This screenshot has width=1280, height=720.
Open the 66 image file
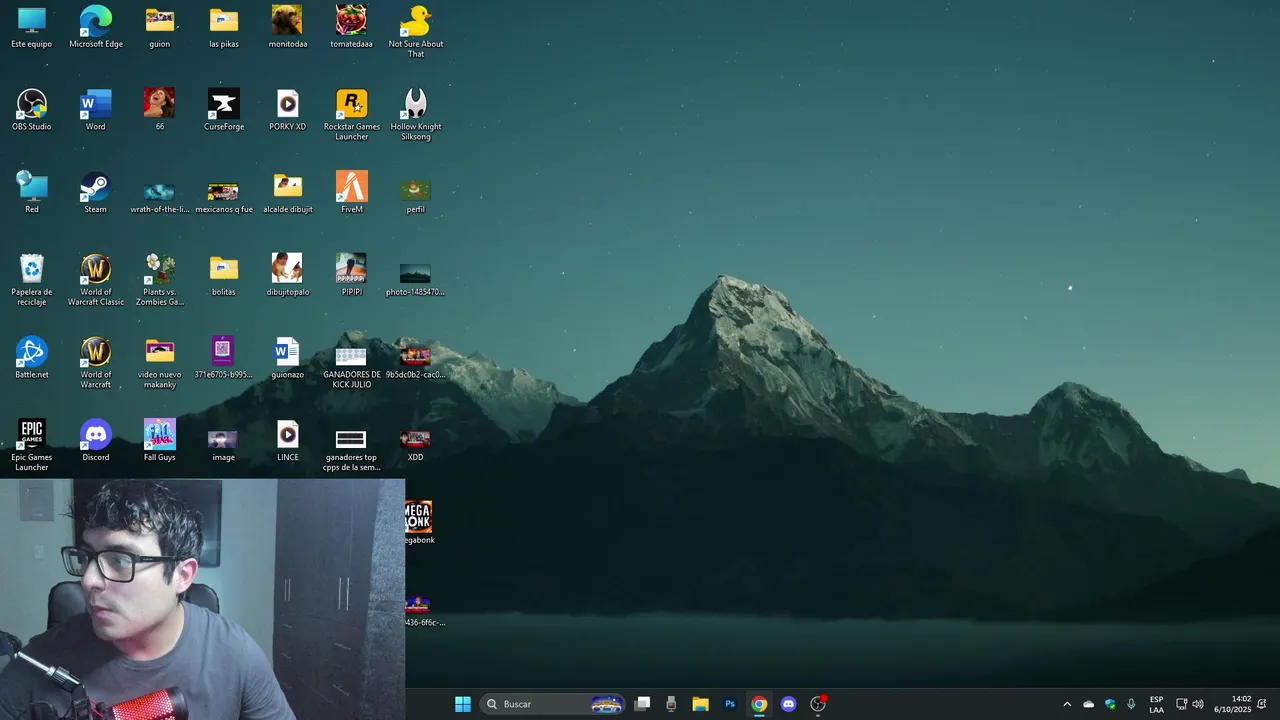159,110
